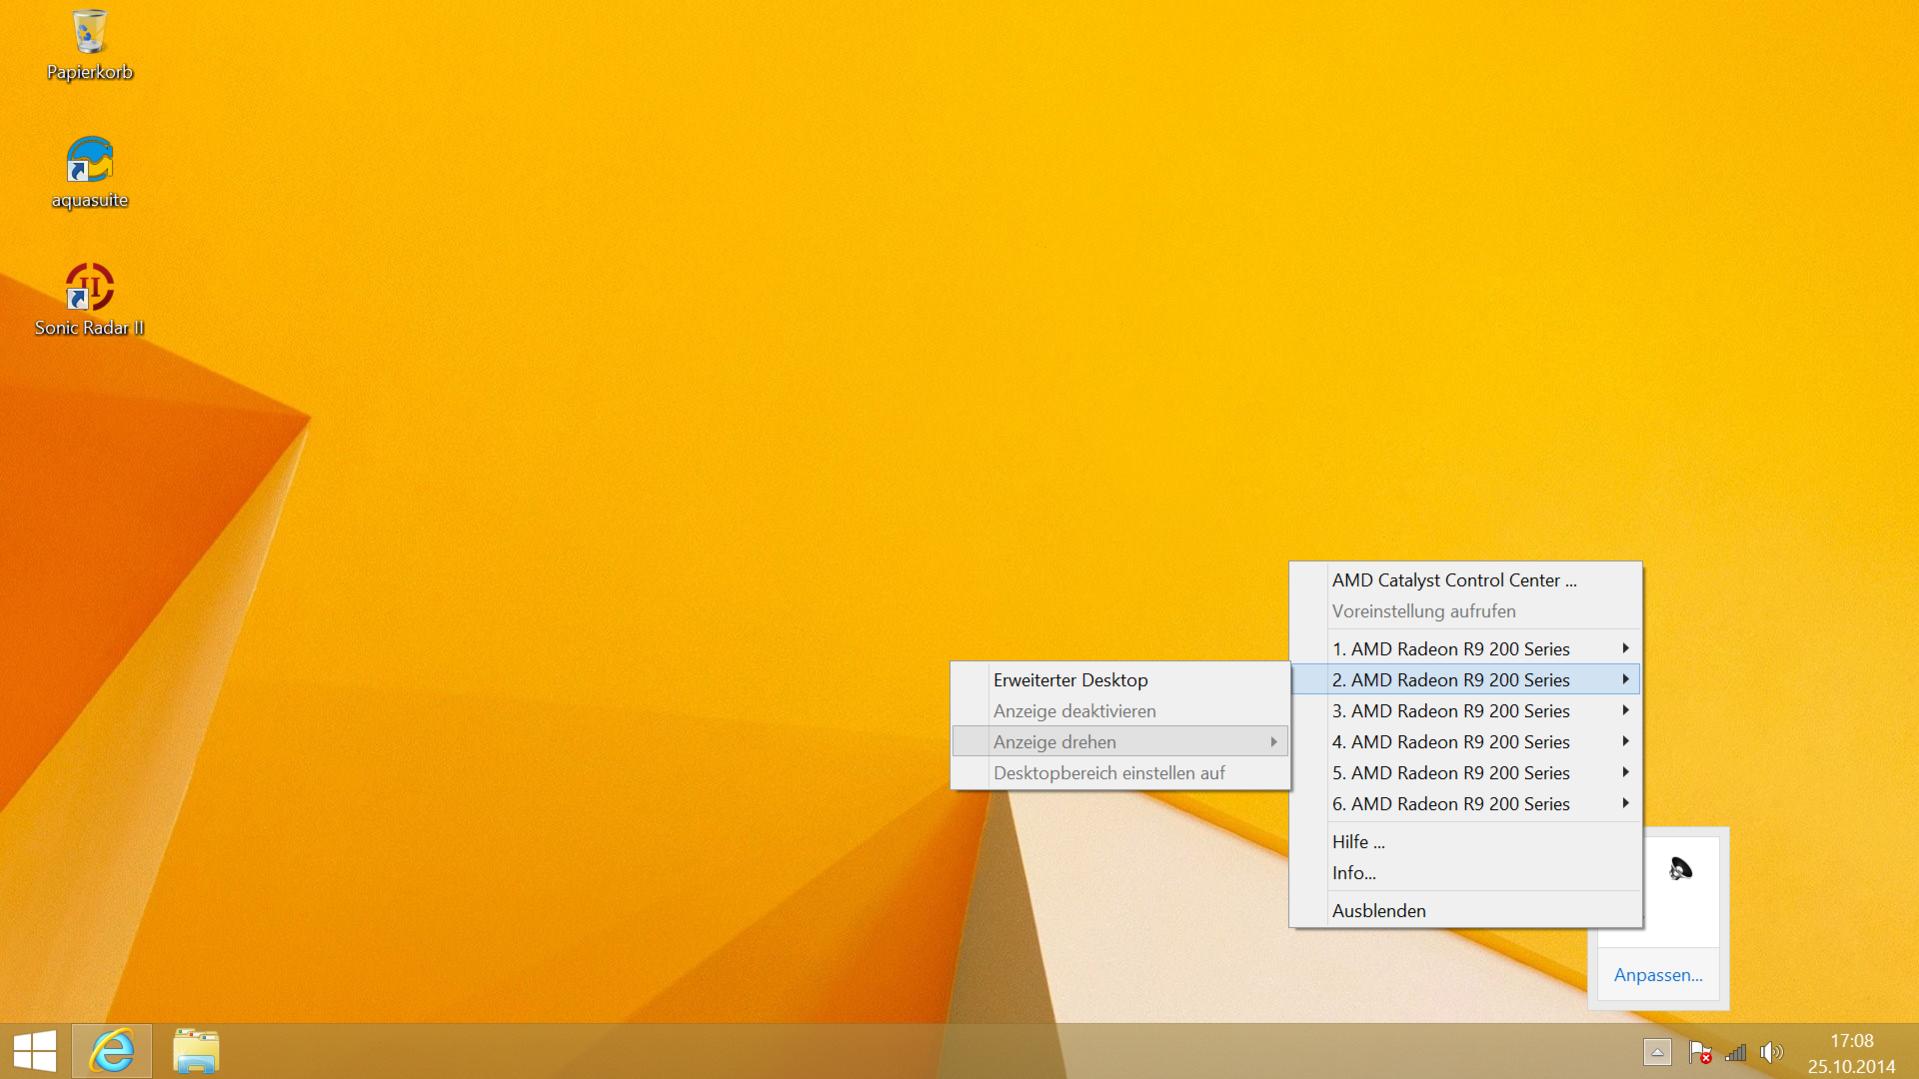Expand 1. AMD Radeon R9 200 Series
1919x1079 pixels.
coord(1466,649)
